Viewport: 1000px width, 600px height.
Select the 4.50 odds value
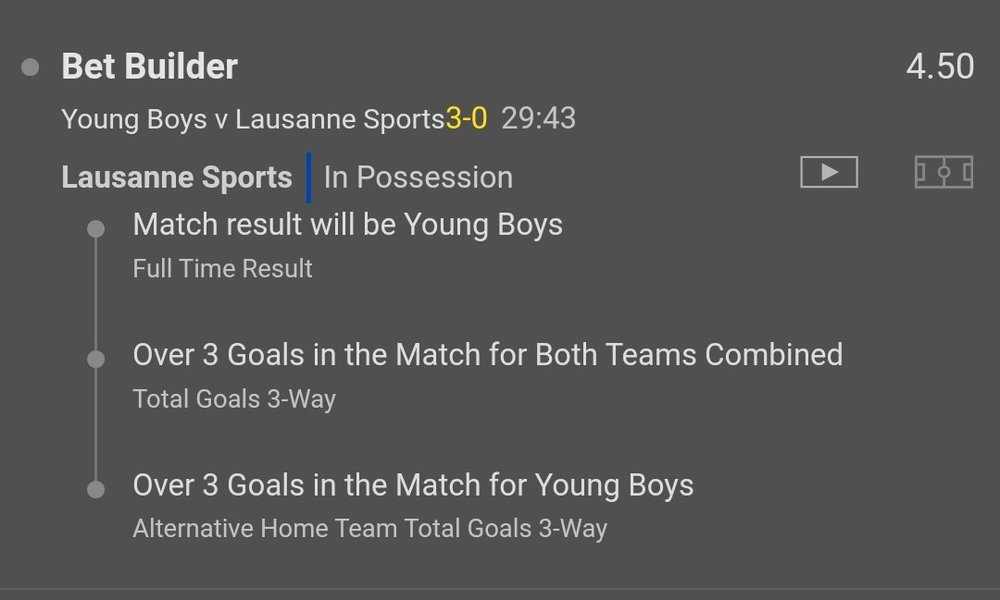(x=939, y=67)
